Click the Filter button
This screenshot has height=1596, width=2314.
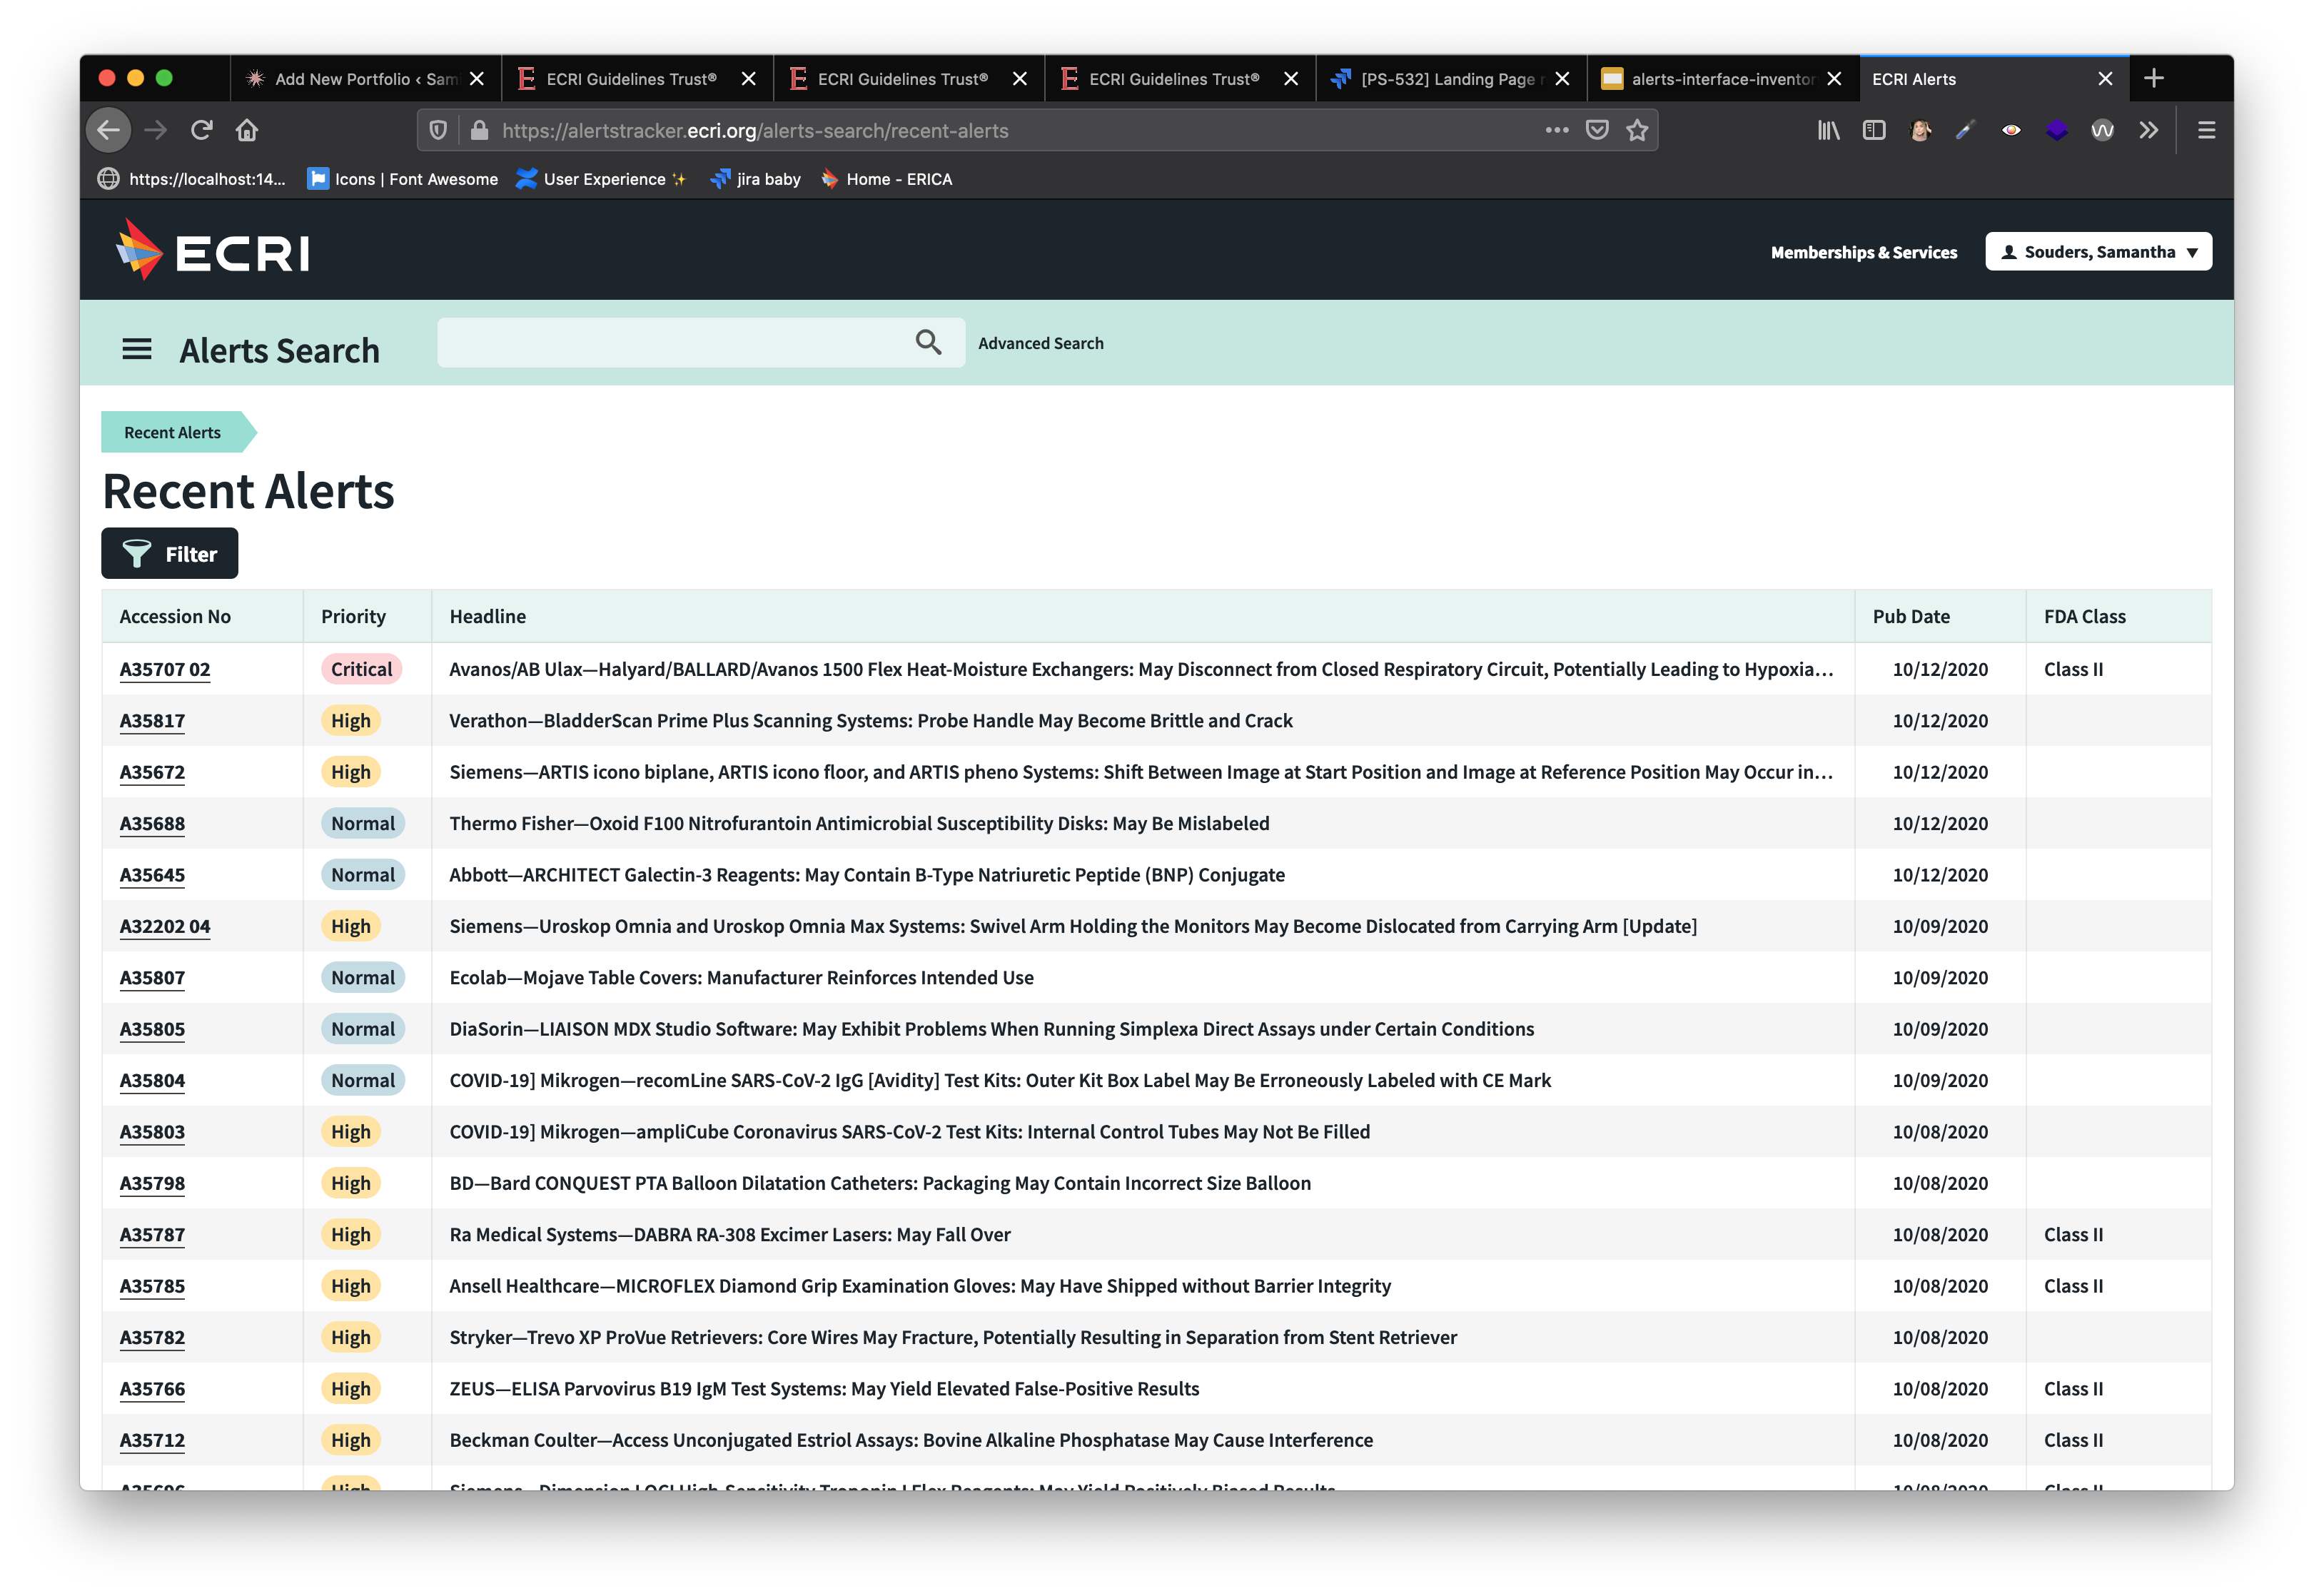pos(170,554)
